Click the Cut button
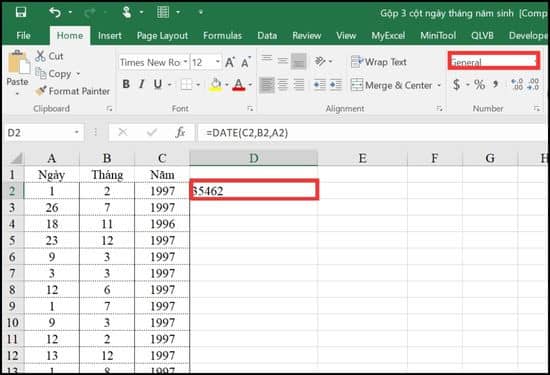The width and height of the screenshot is (550, 375). 49,56
